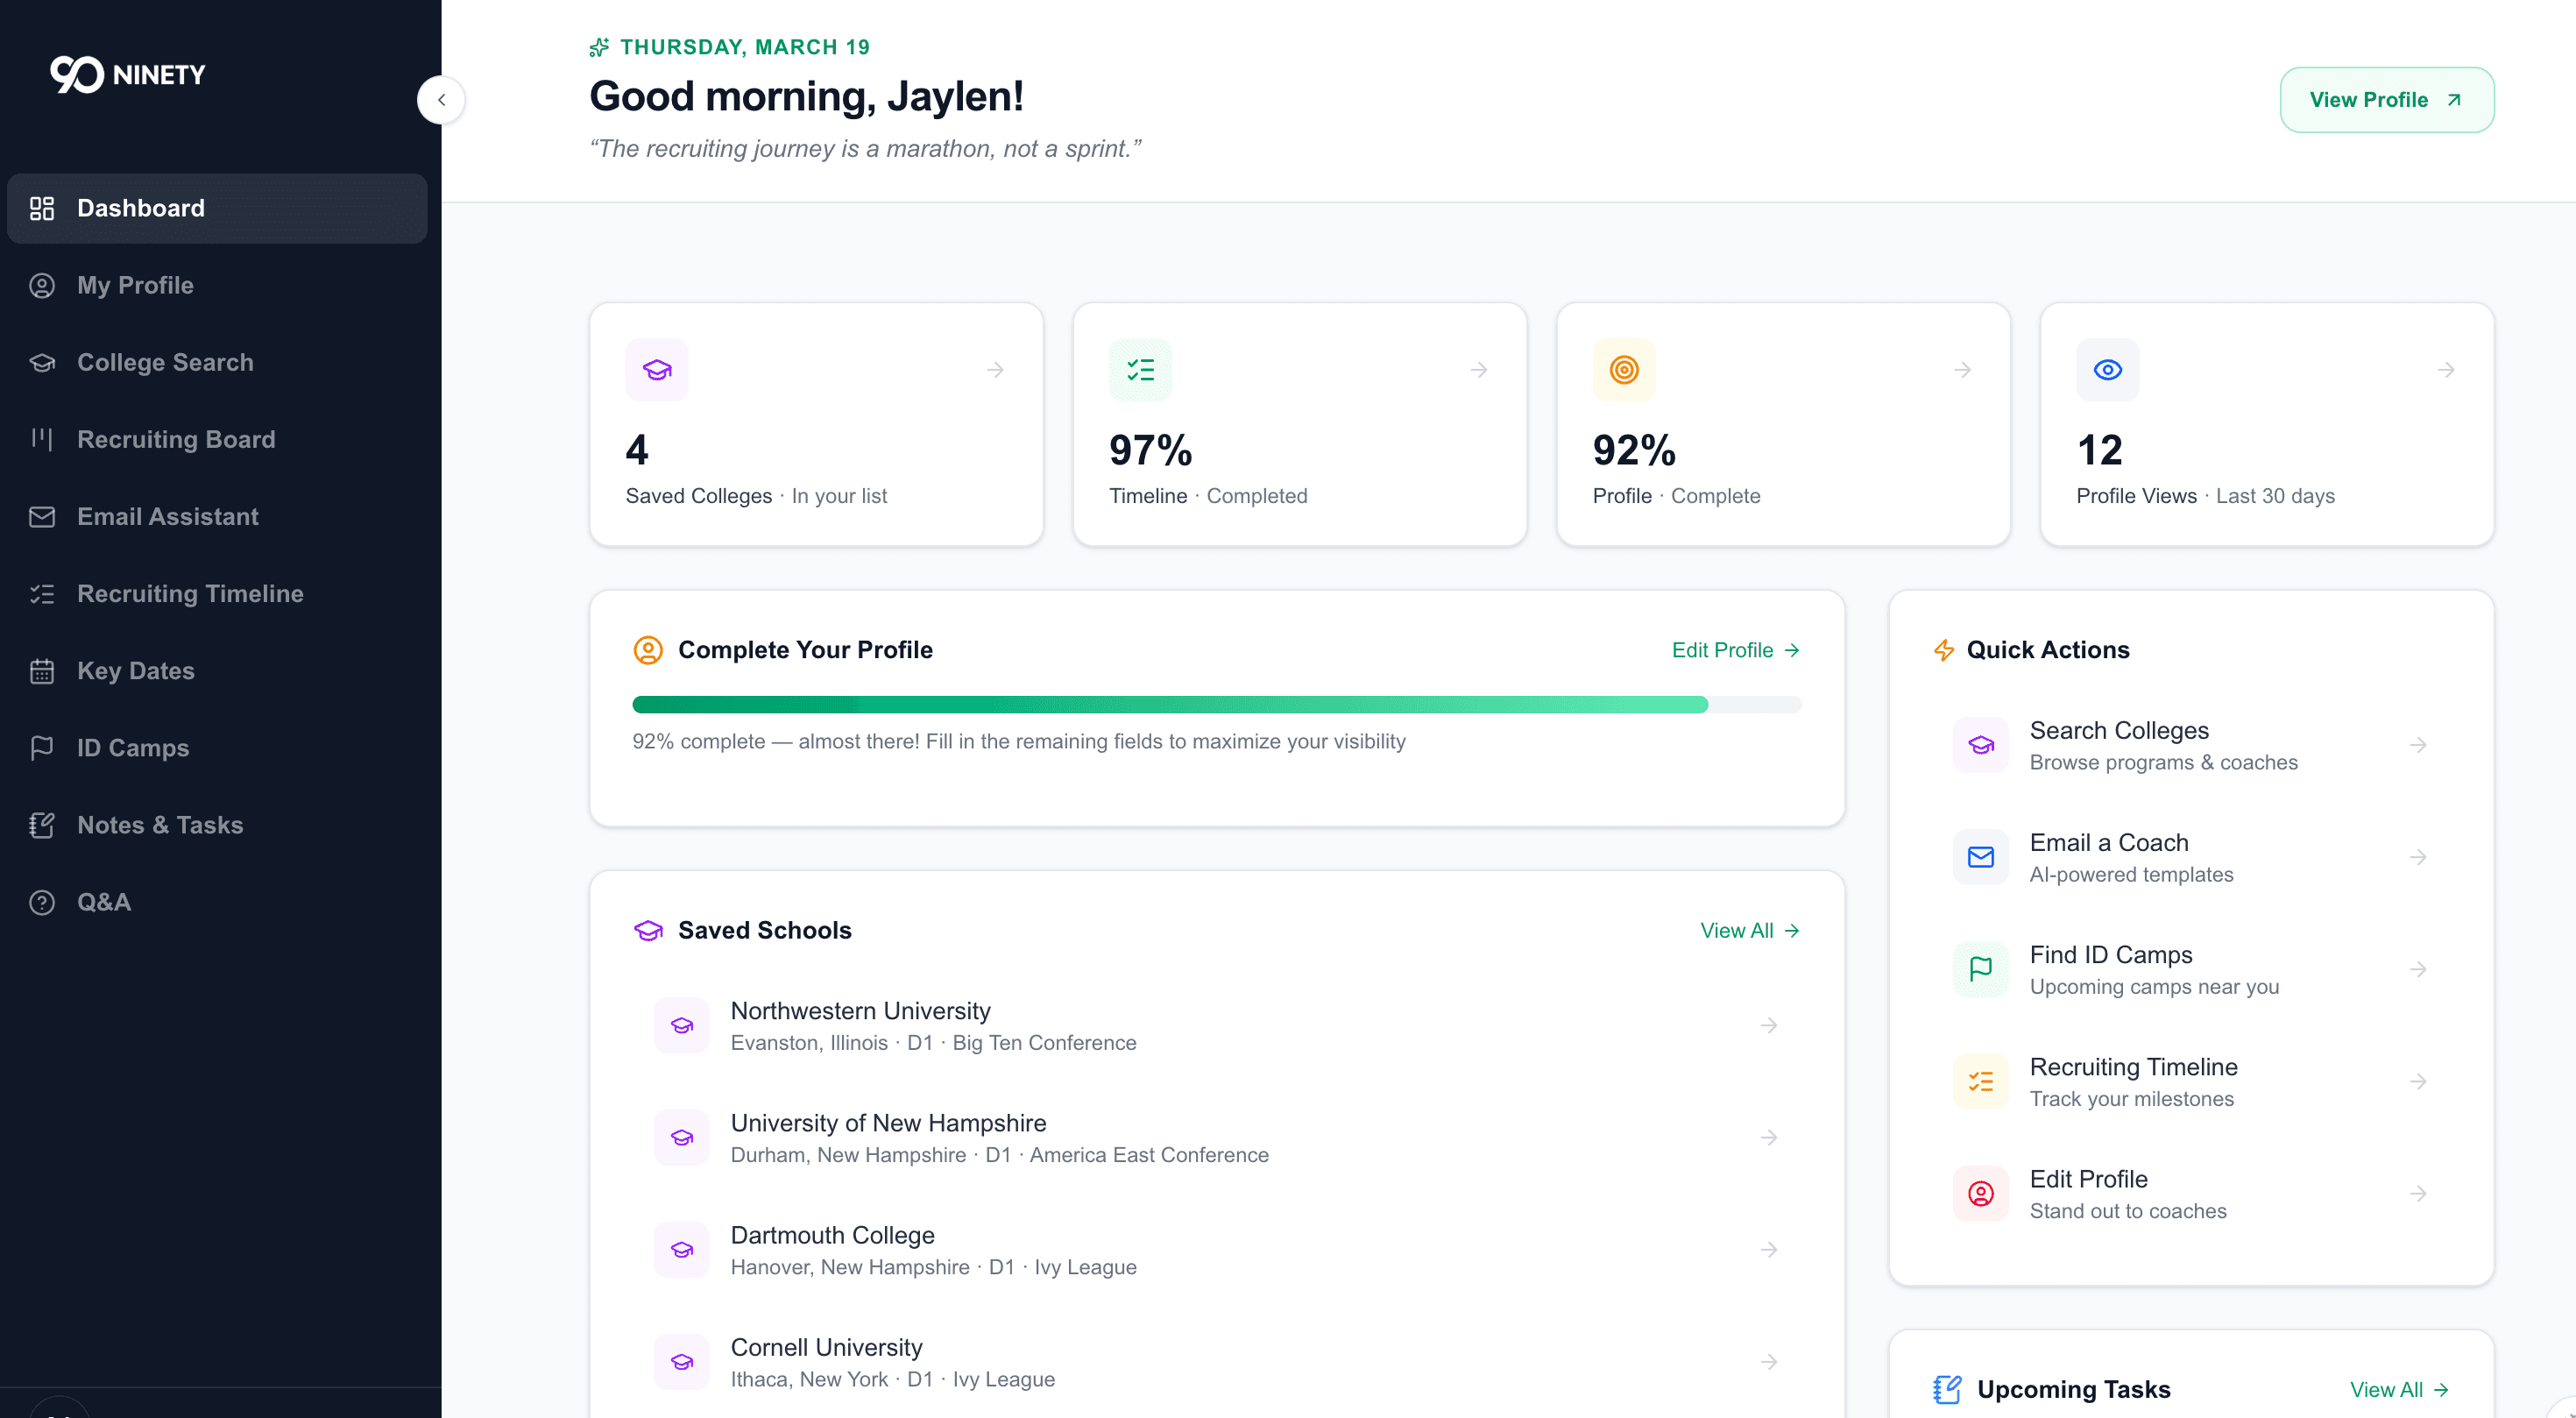Click the Recruiting Timeline quick action icon

pyautogui.click(x=1980, y=1081)
